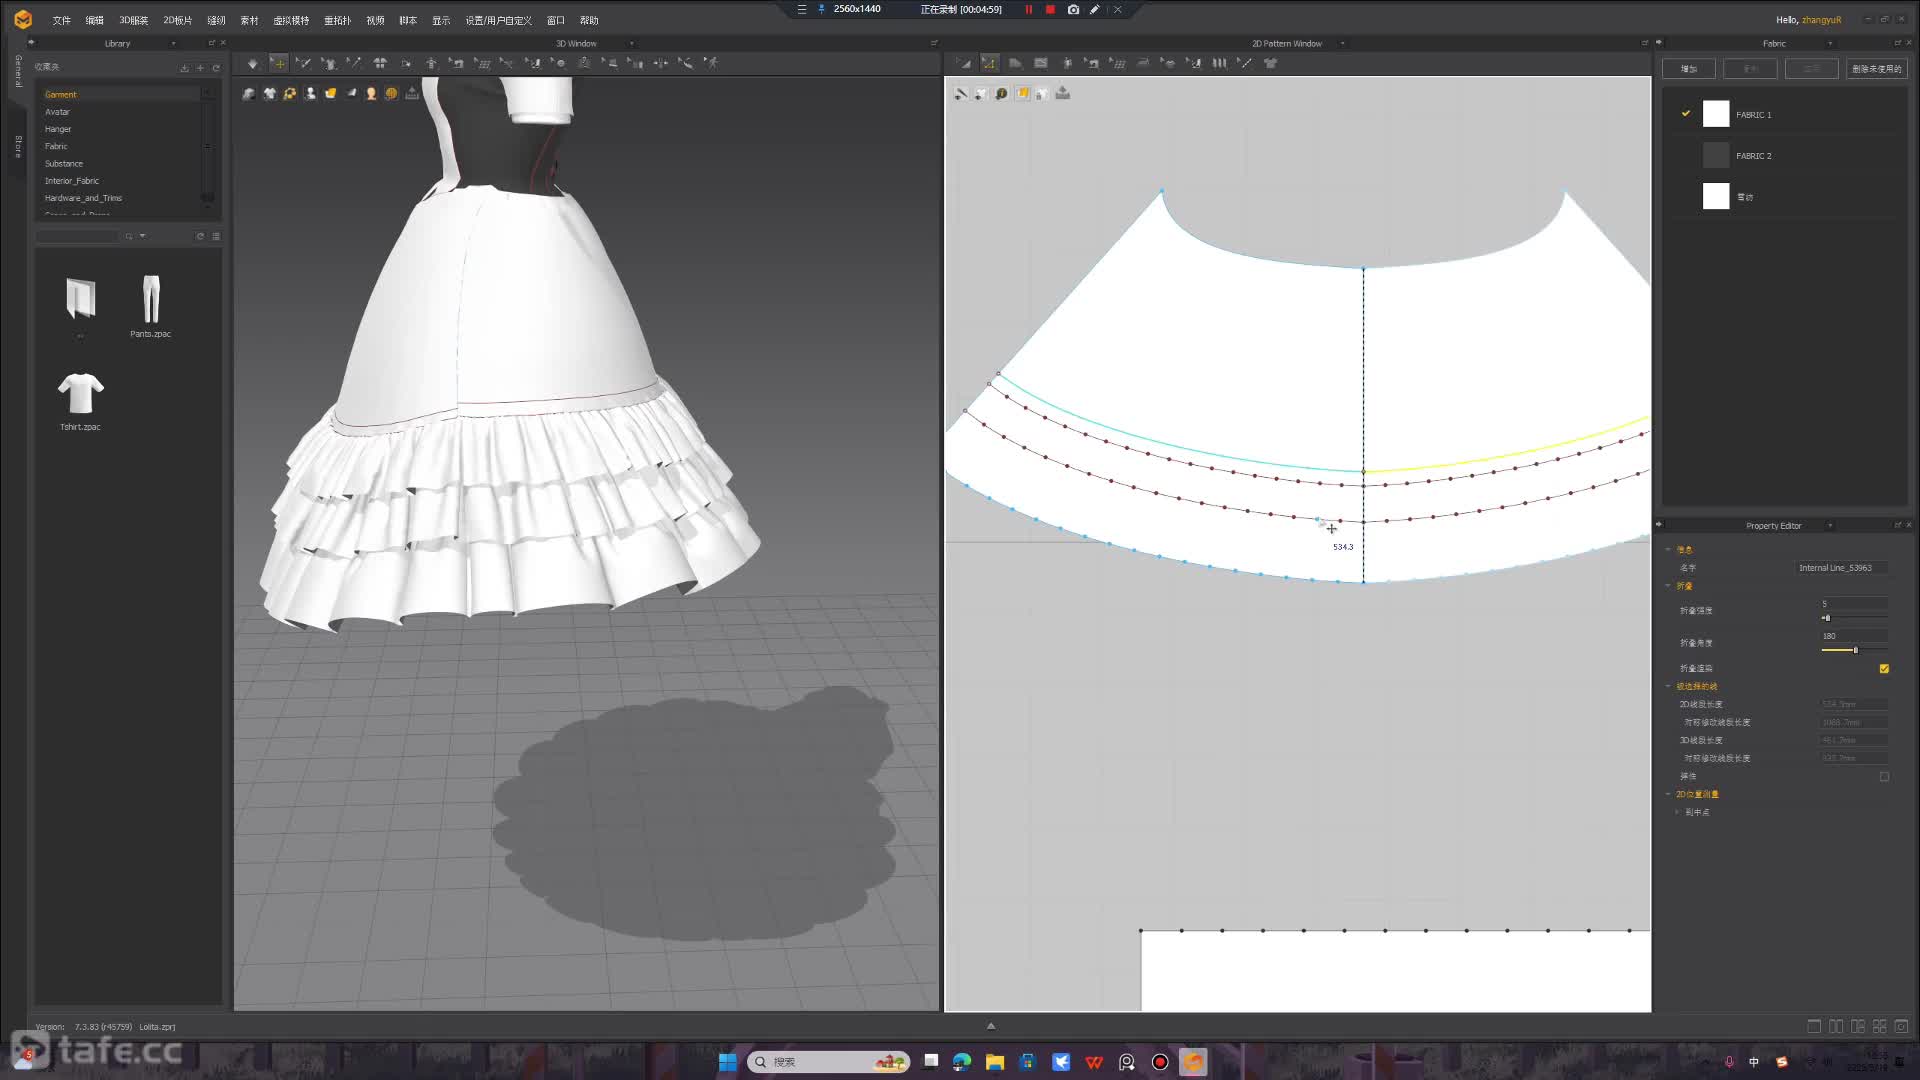The width and height of the screenshot is (1920, 1080).
Task: Open the Property Editor title dropdown
Action: click(x=1830, y=526)
